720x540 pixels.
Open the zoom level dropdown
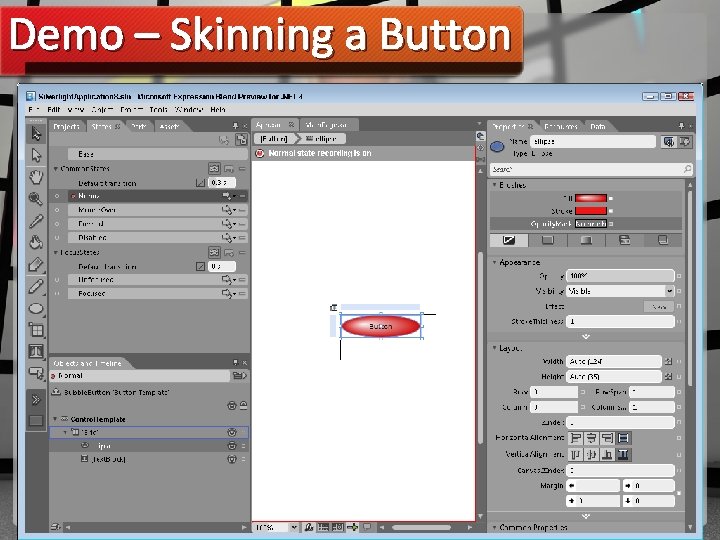click(x=293, y=527)
